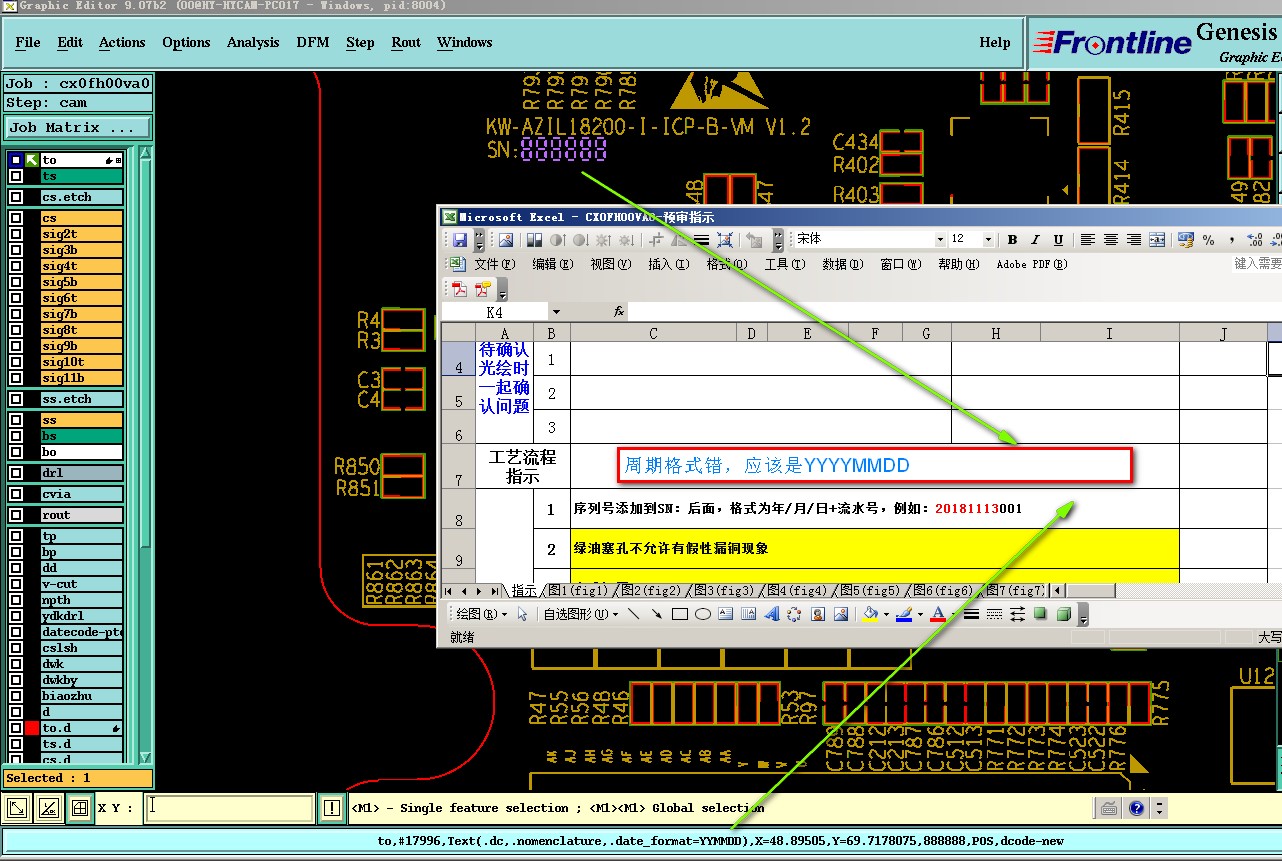Click the Fill Color paint bucket swatch
The width and height of the screenshot is (1282, 861).
pos(870,614)
